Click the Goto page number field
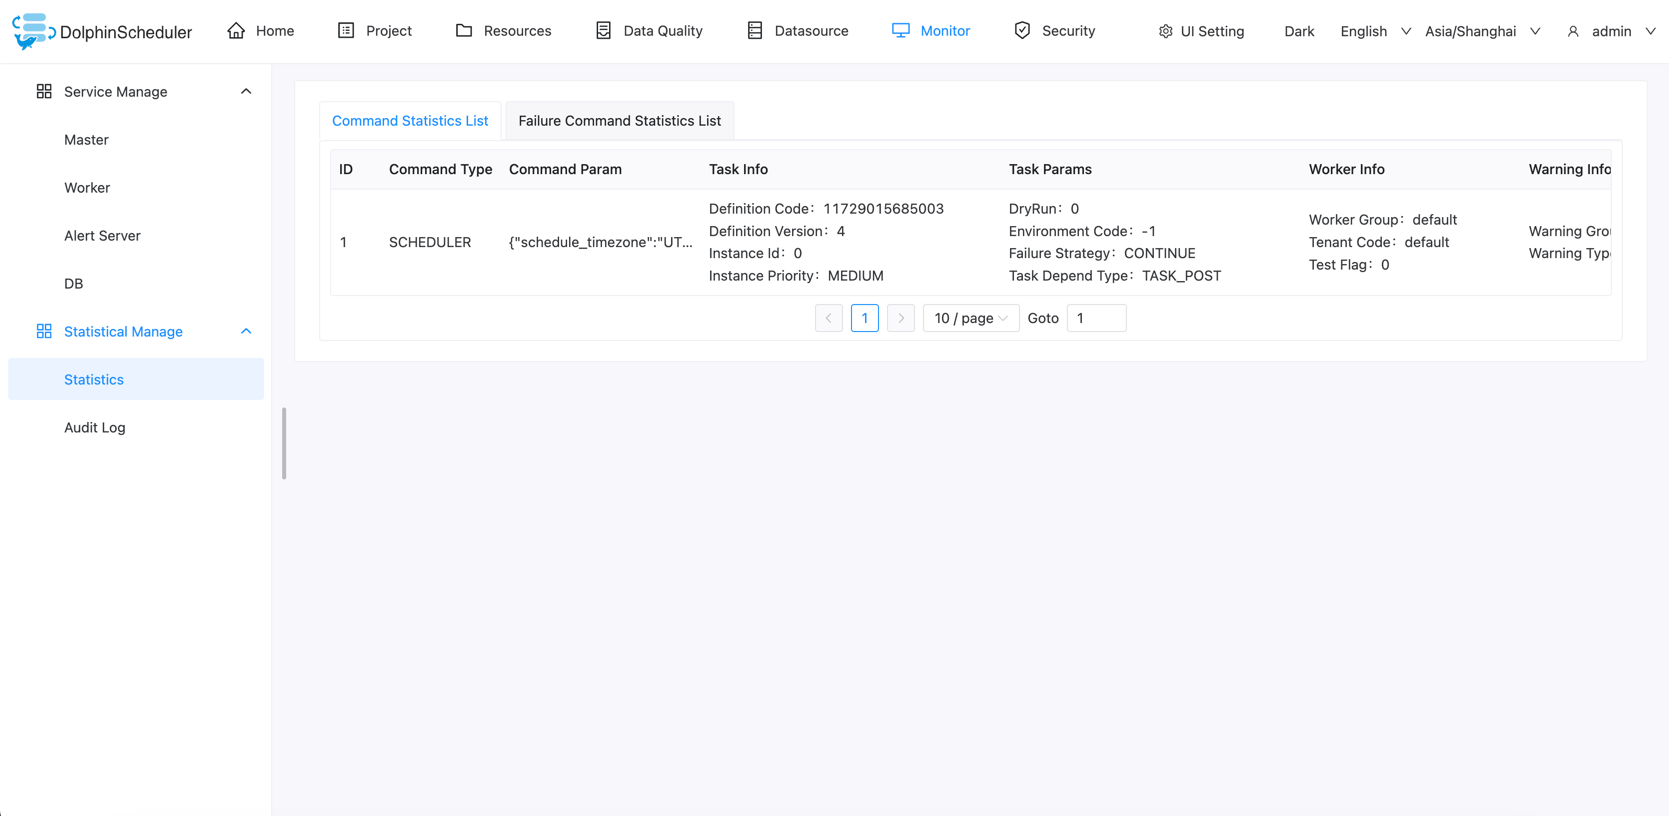This screenshot has height=816, width=1669. coord(1096,318)
